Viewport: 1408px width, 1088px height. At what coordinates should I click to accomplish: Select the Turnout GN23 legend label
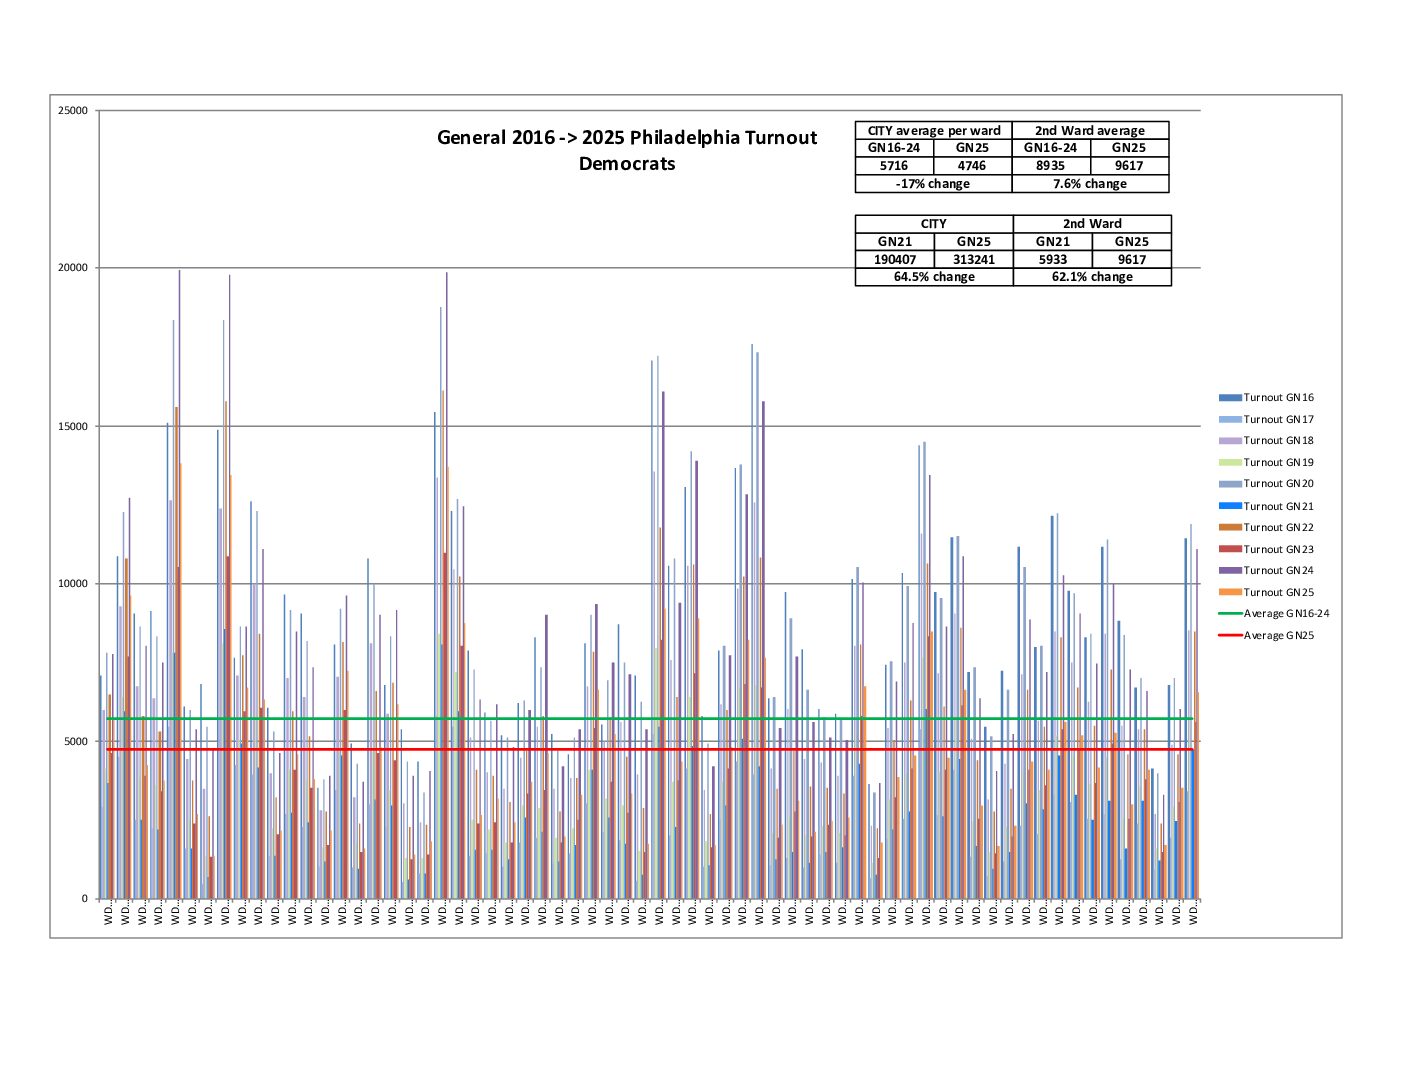tap(1278, 549)
